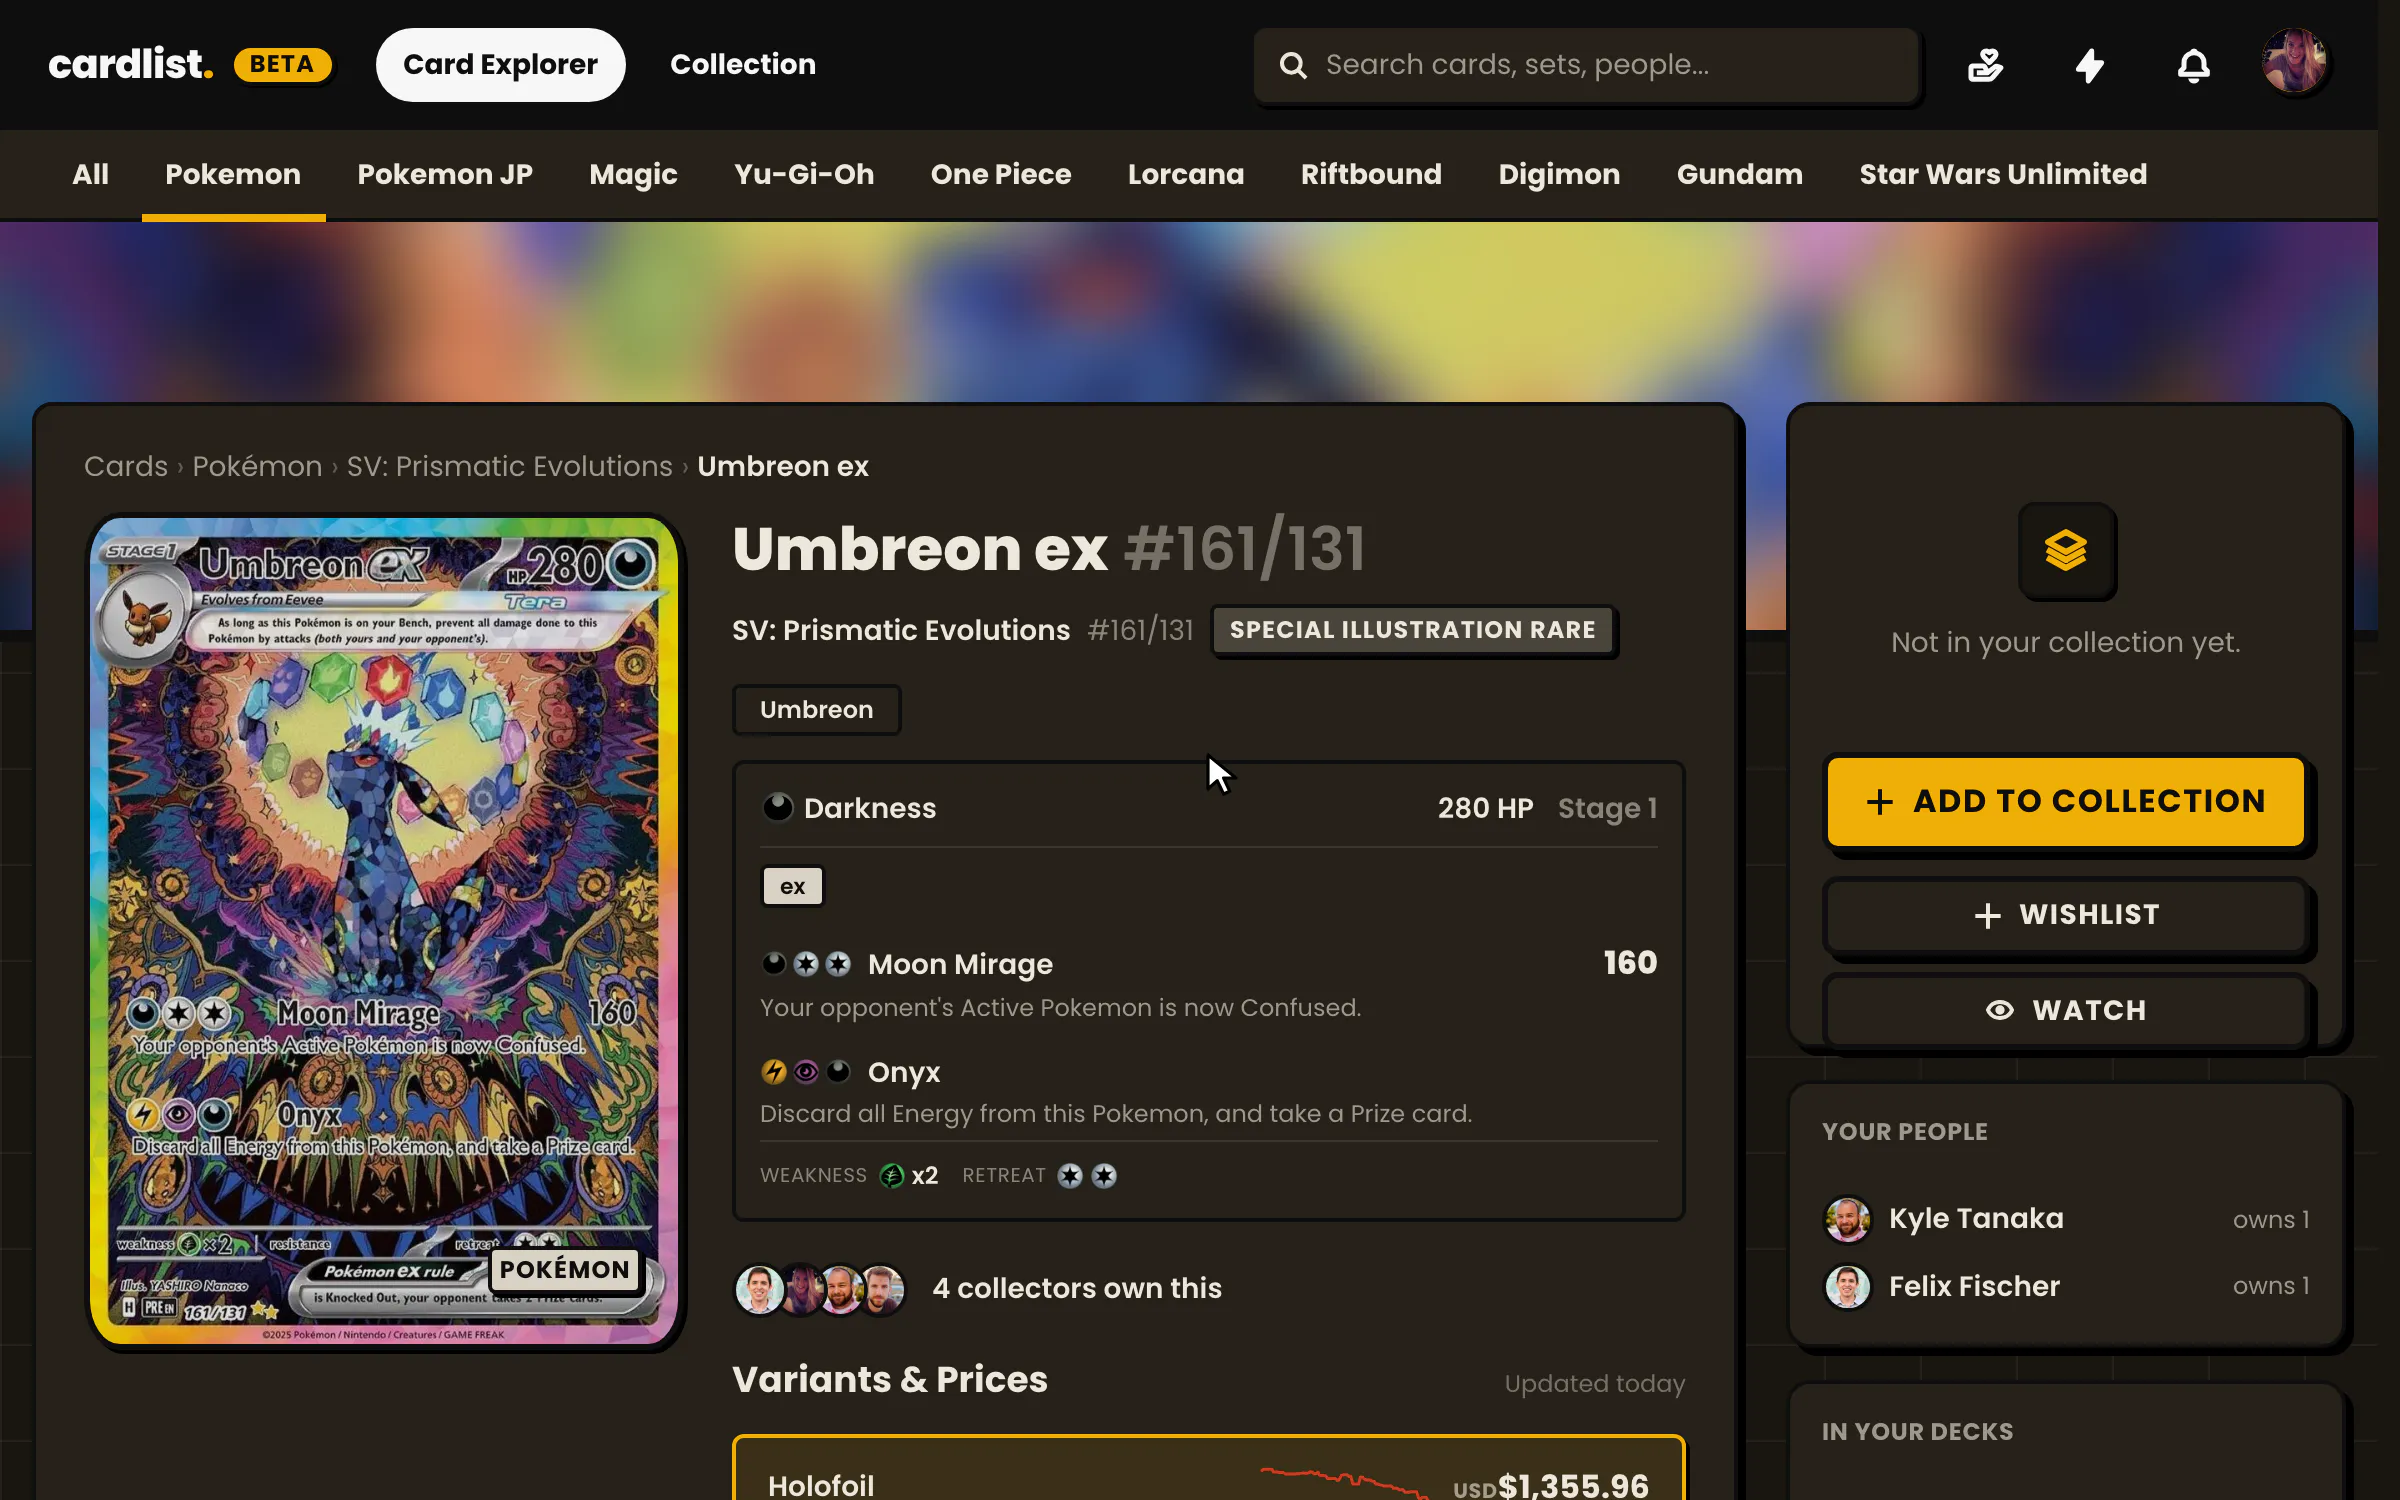Open the Card Explorer tab

(x=500, y=65)
